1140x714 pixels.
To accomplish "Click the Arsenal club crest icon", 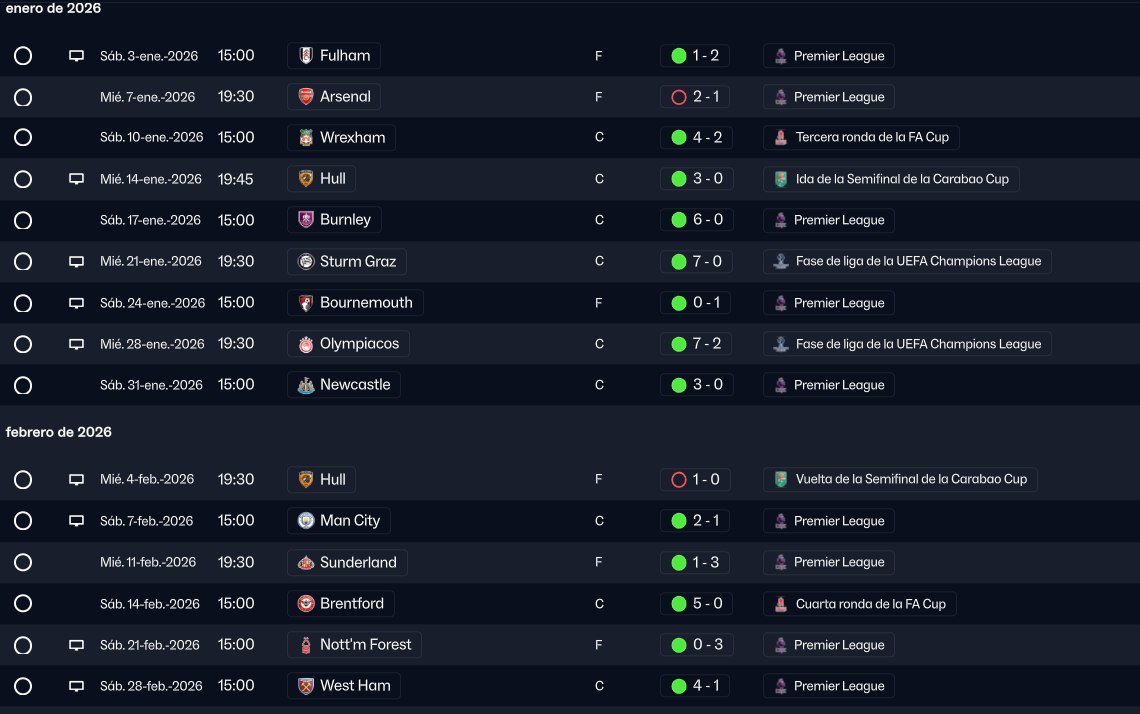I will [306, 97].
